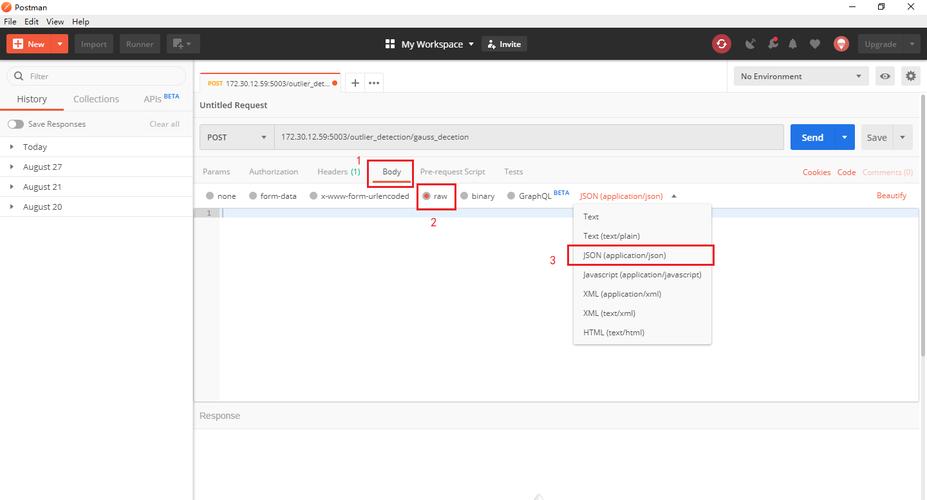Click the Runner button

click(x=140, y=44)
